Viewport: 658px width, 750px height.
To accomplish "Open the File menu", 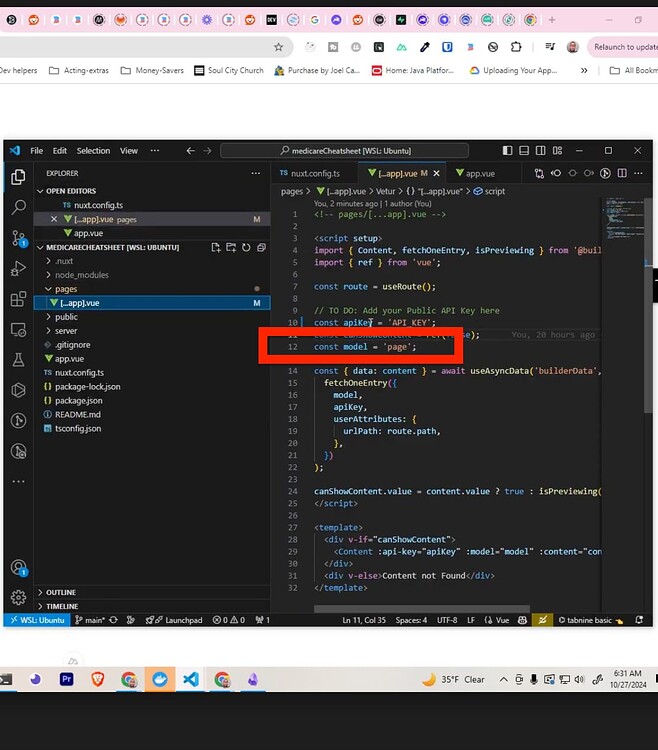I will [x=36, y=151].
